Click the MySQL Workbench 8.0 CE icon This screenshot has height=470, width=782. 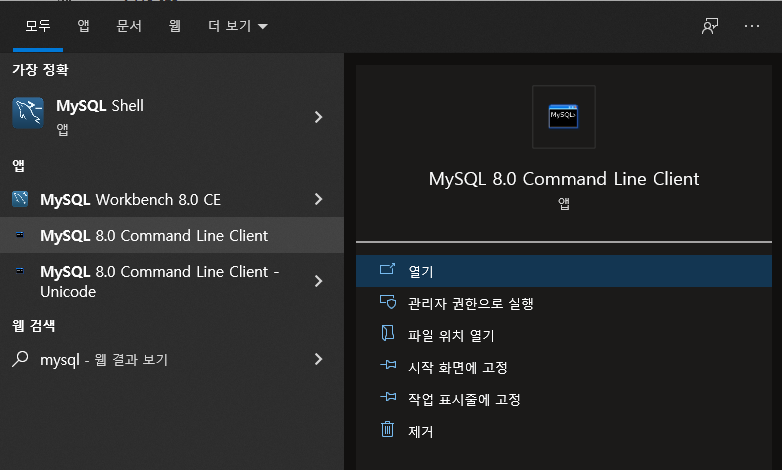[20, 199]
